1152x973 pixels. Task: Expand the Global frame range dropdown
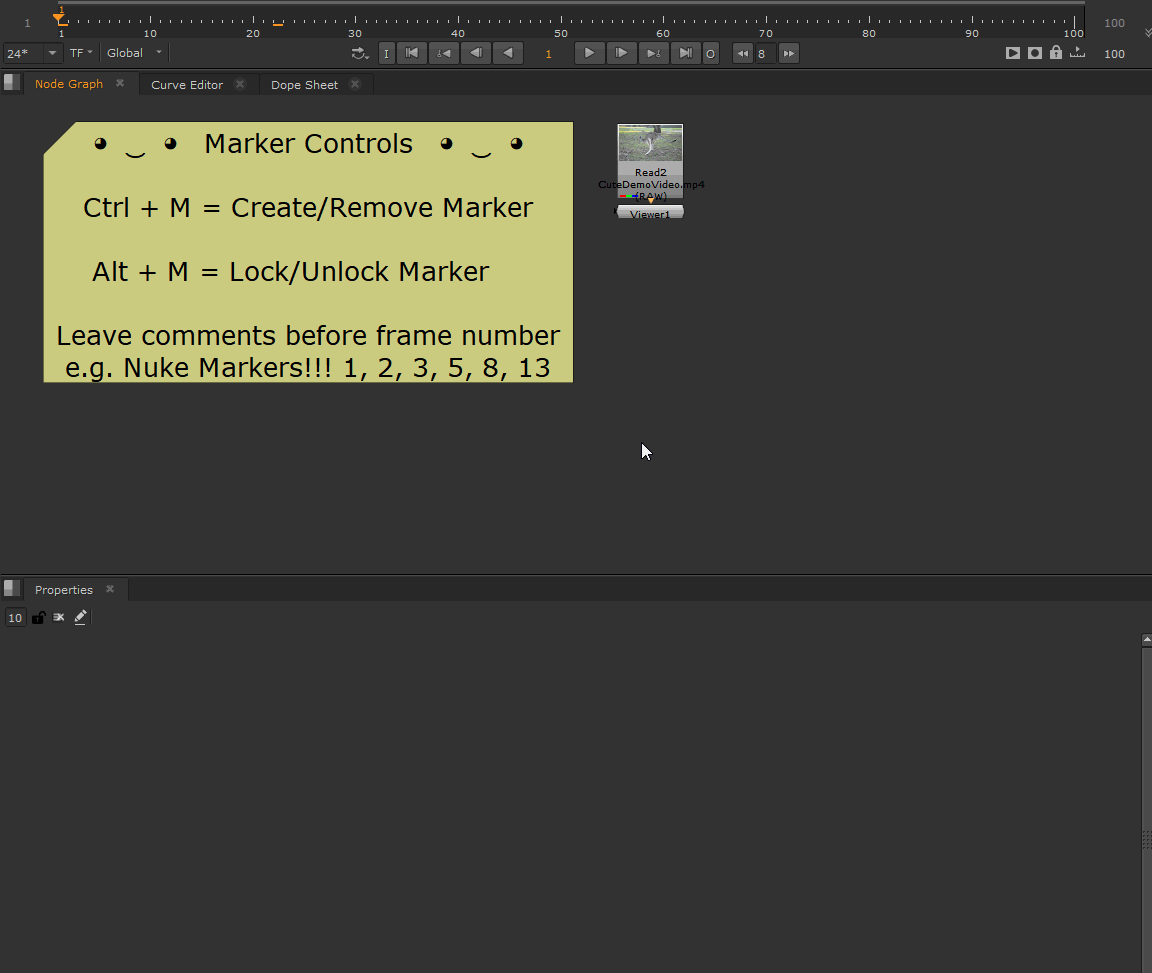pyautogui.click(x=135, y=53)
